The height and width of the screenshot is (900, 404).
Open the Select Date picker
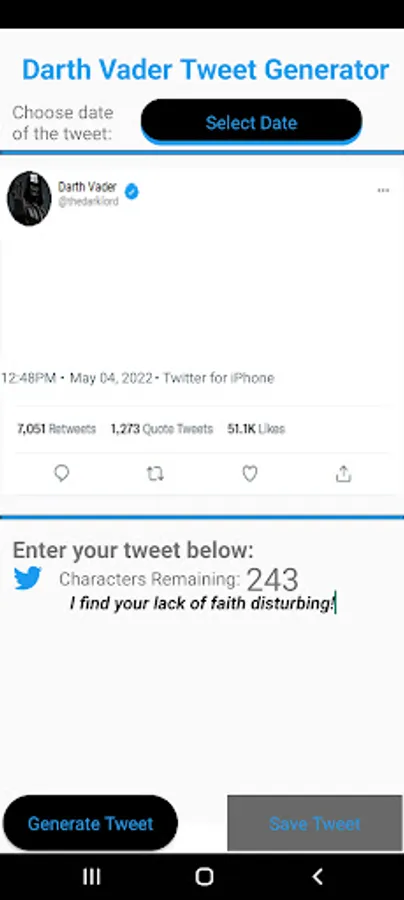coord(251,121)
